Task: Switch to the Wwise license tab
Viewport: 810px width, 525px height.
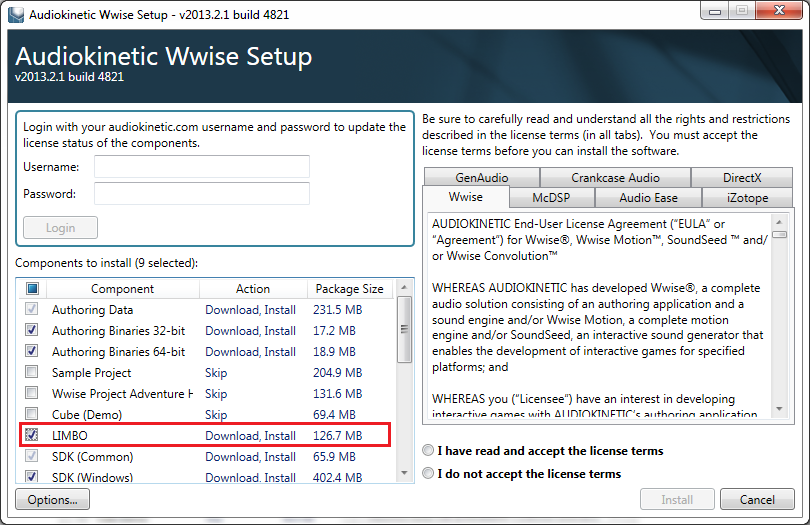Action: pos(465,197)
